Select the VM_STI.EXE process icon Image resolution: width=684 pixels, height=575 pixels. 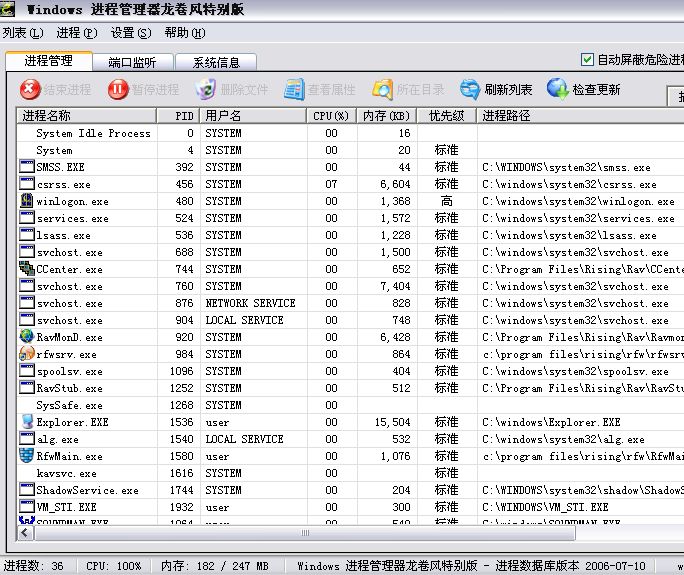[x=27, y=507]
